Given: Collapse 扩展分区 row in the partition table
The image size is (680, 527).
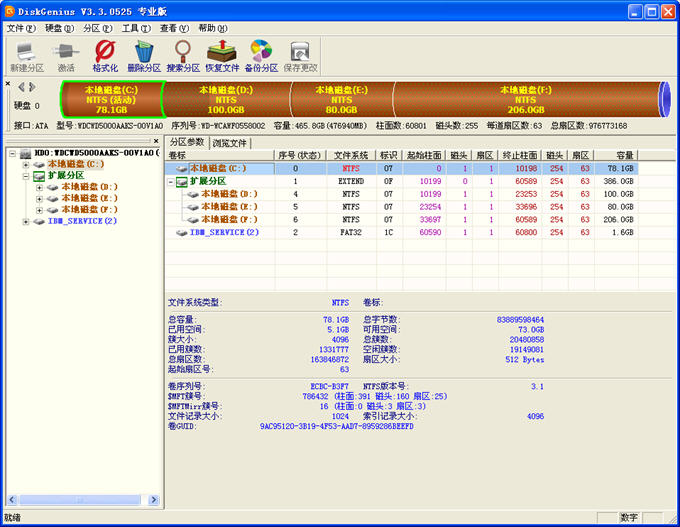Looking at the screenshot, I should coord(170,182).
